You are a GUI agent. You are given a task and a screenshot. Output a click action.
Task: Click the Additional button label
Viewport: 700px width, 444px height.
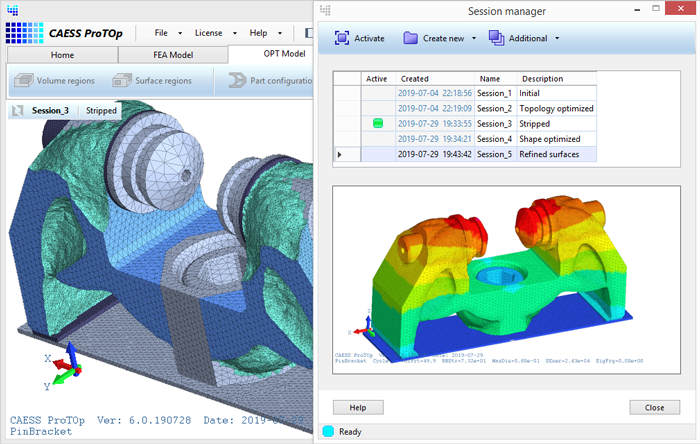(x=528, y=38)
